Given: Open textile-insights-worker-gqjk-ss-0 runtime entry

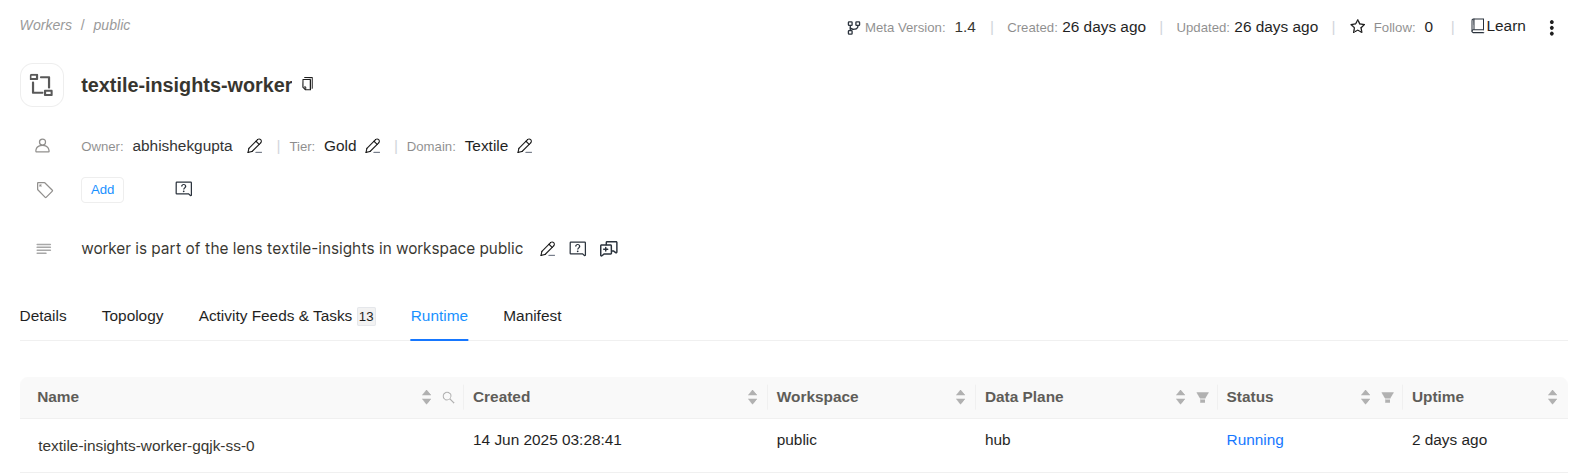Looking at the screenshot, I should tap(146, 446).
